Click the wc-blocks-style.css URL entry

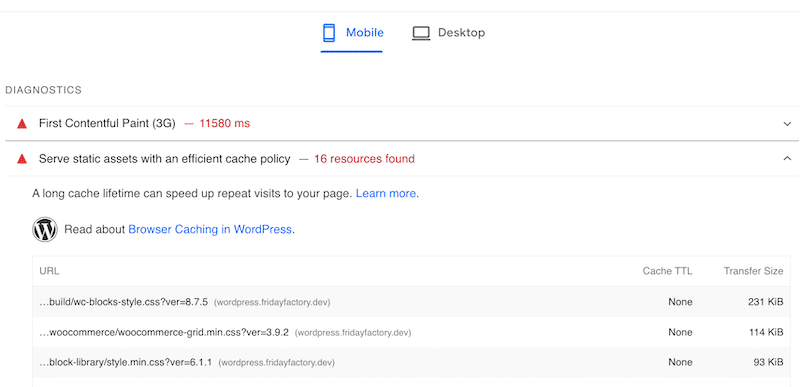123,302
